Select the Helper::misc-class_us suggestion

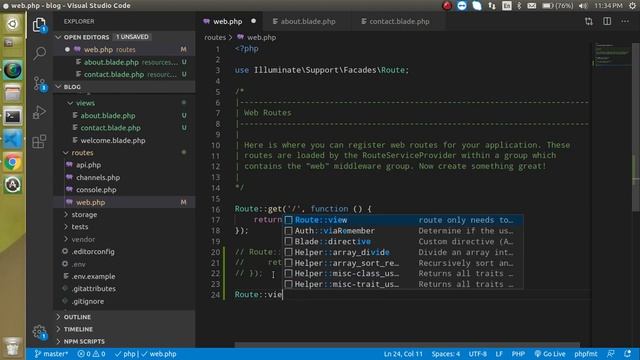click(403, 273)
